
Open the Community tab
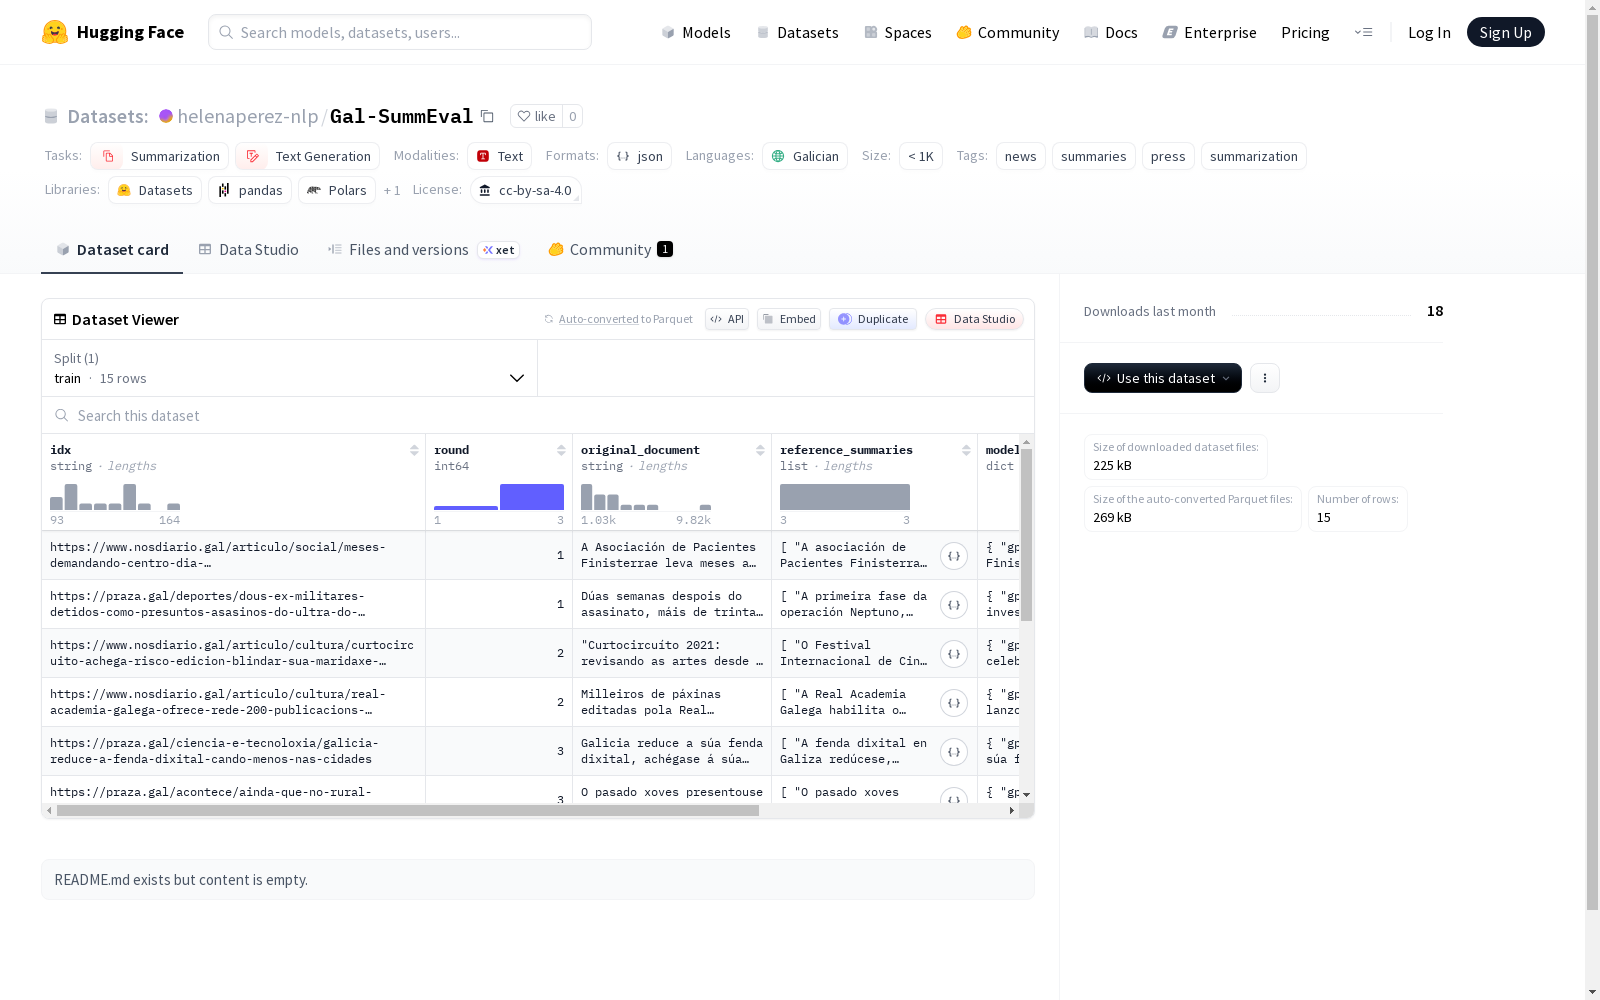[x=610, y=250]
